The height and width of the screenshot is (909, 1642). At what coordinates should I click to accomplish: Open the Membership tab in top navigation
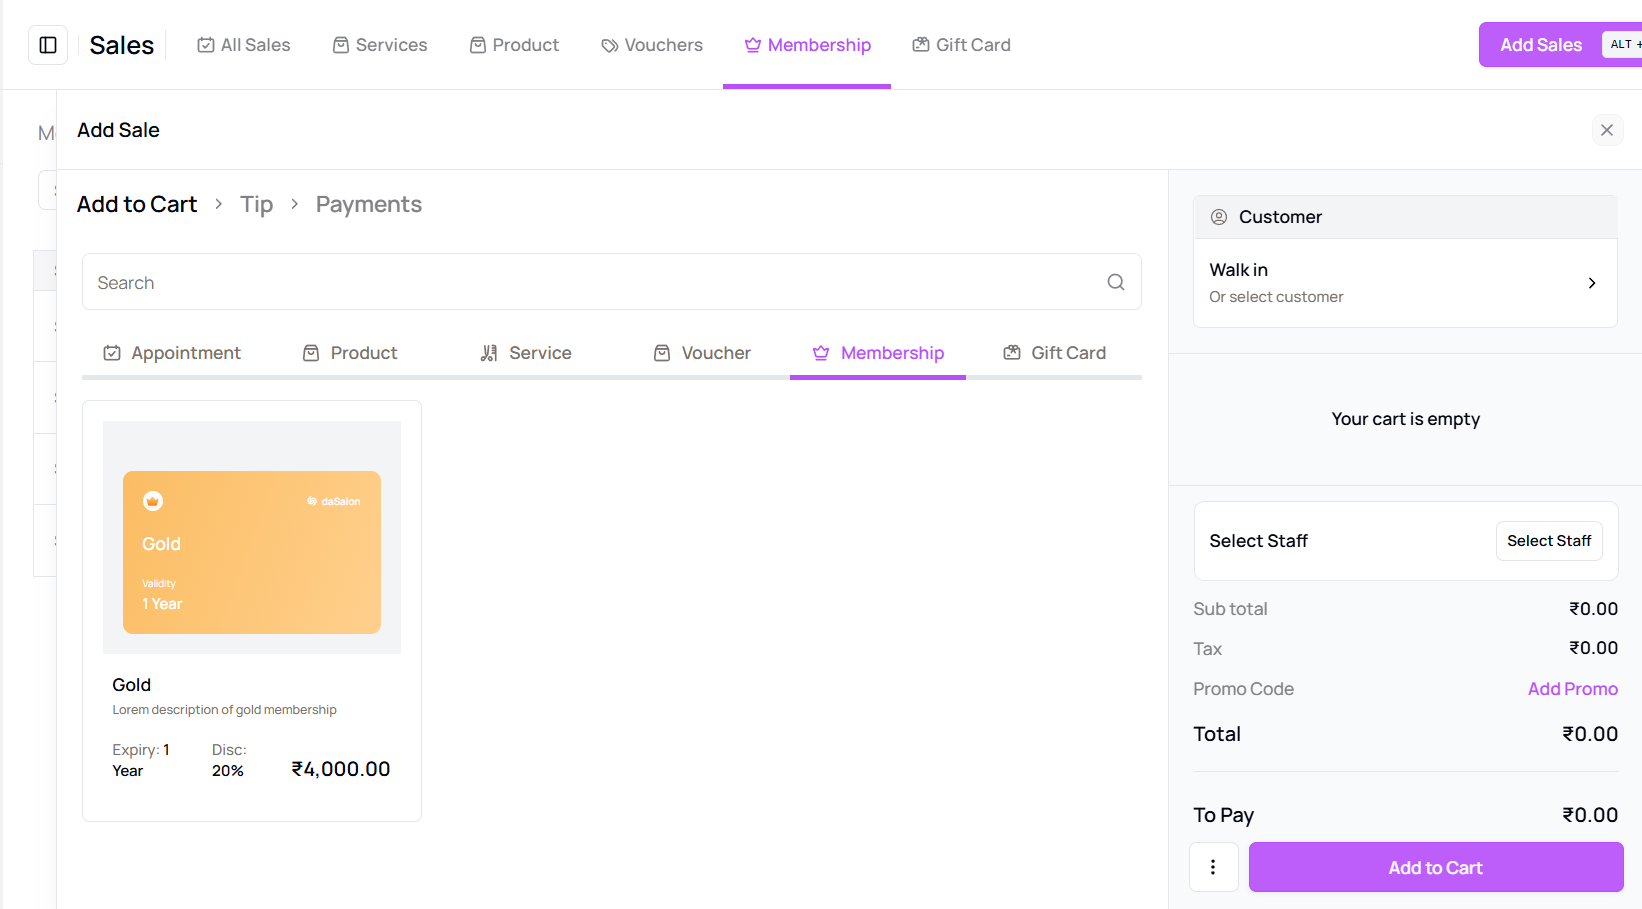tap(808, 45)
